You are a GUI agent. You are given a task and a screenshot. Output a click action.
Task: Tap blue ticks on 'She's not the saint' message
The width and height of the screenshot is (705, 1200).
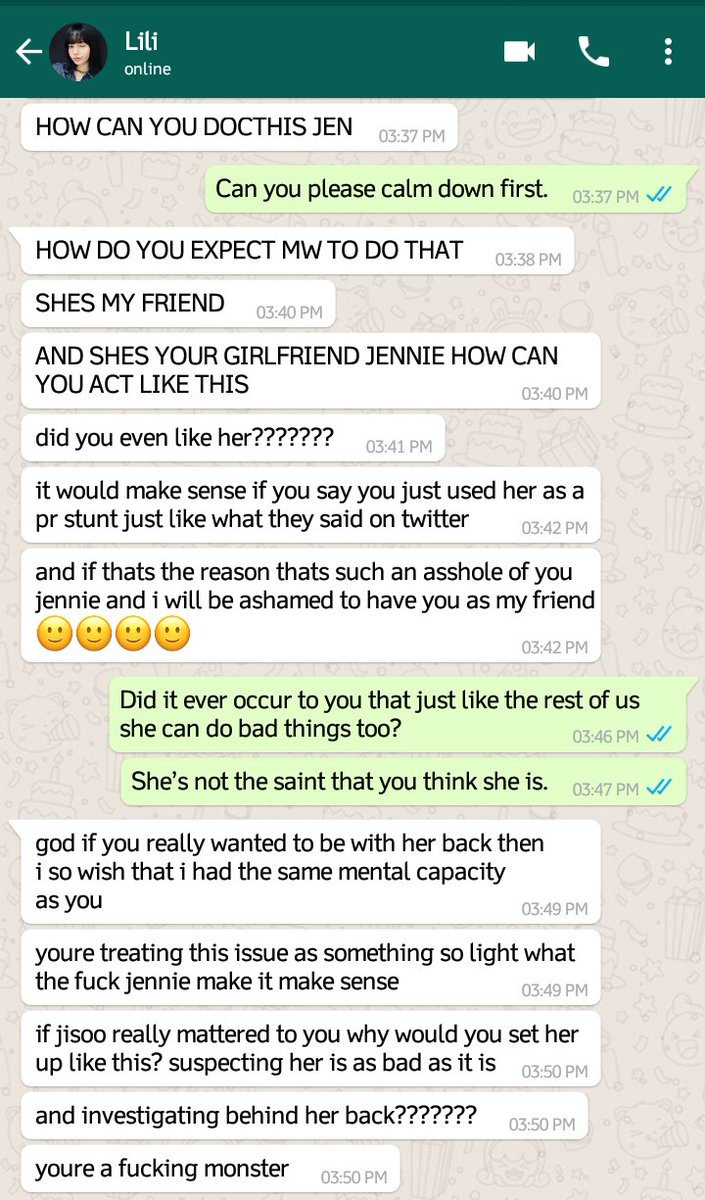tap(658, 788)
